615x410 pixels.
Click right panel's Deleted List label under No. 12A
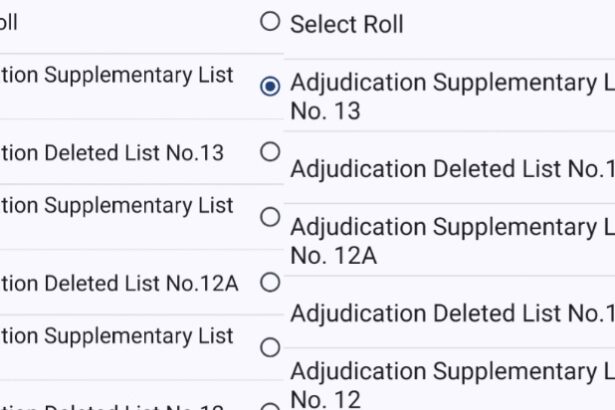[450, 314]
